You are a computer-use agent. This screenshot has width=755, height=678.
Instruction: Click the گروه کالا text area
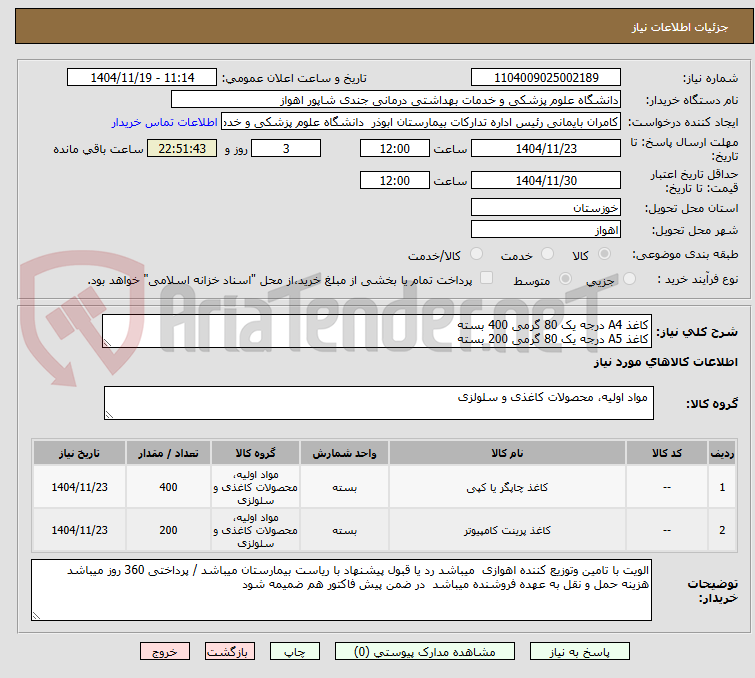pyautogui.click(x=379, y=403)
